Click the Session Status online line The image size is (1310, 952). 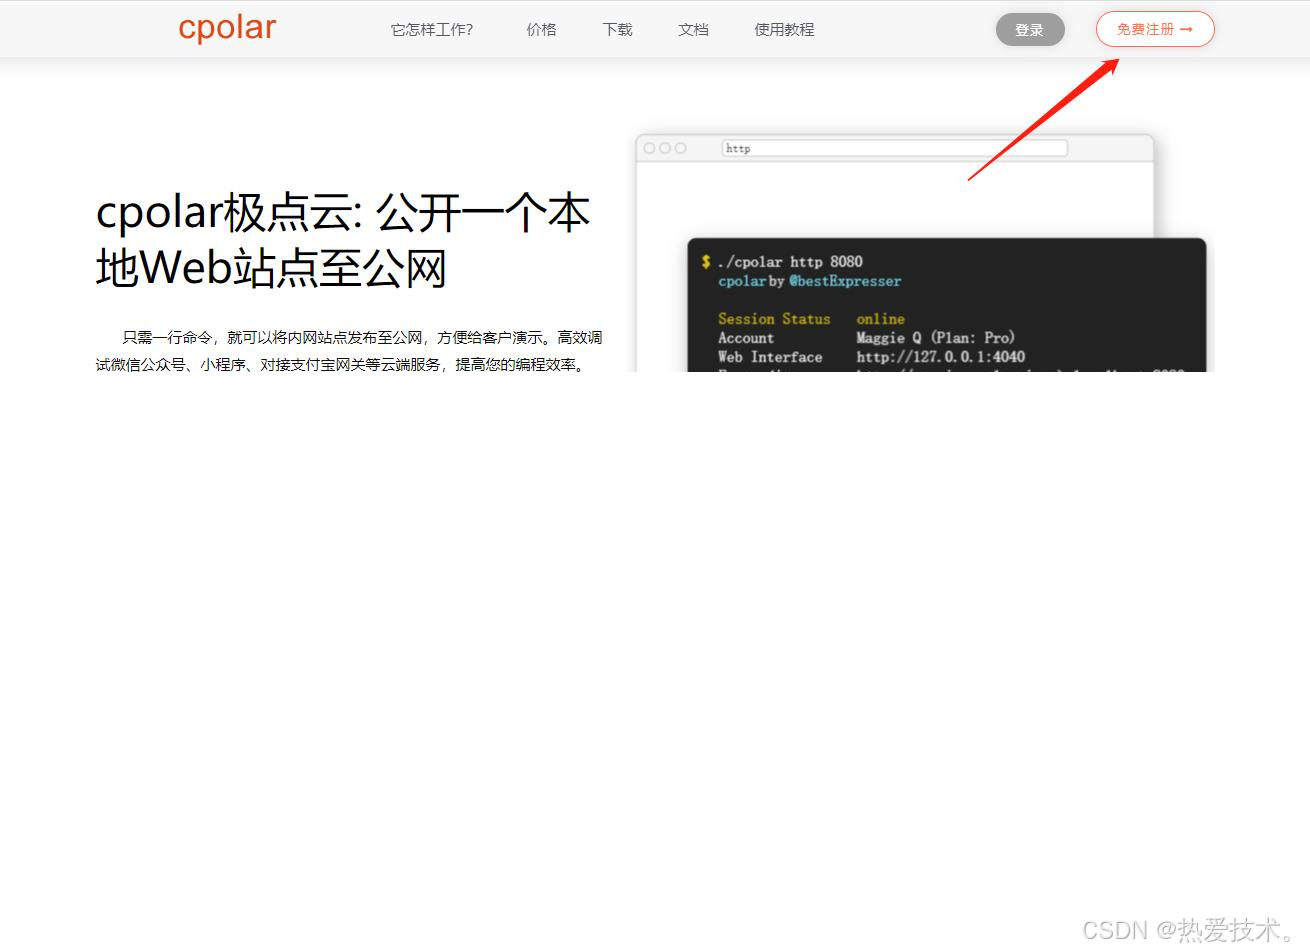(x=811, y=319)
